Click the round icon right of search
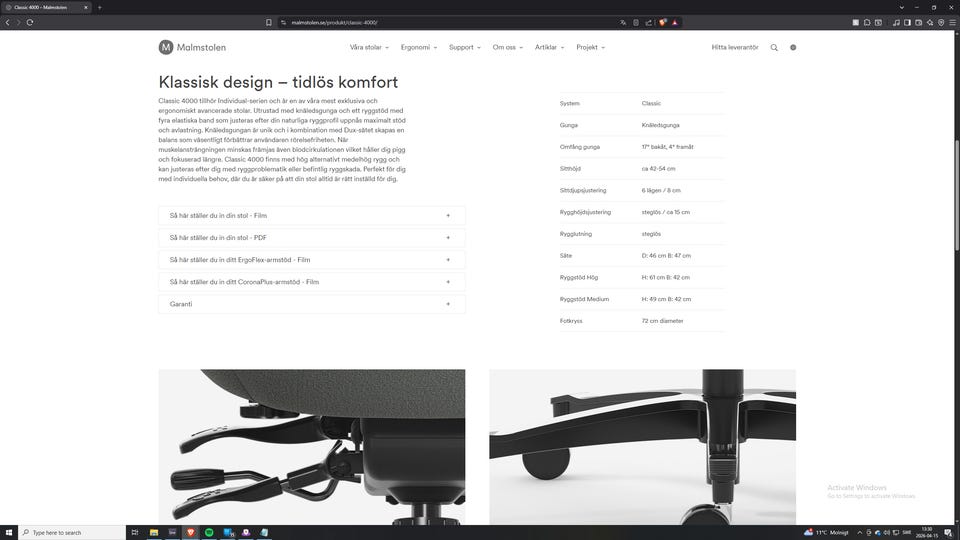960x540 pixels. (793, 47)
